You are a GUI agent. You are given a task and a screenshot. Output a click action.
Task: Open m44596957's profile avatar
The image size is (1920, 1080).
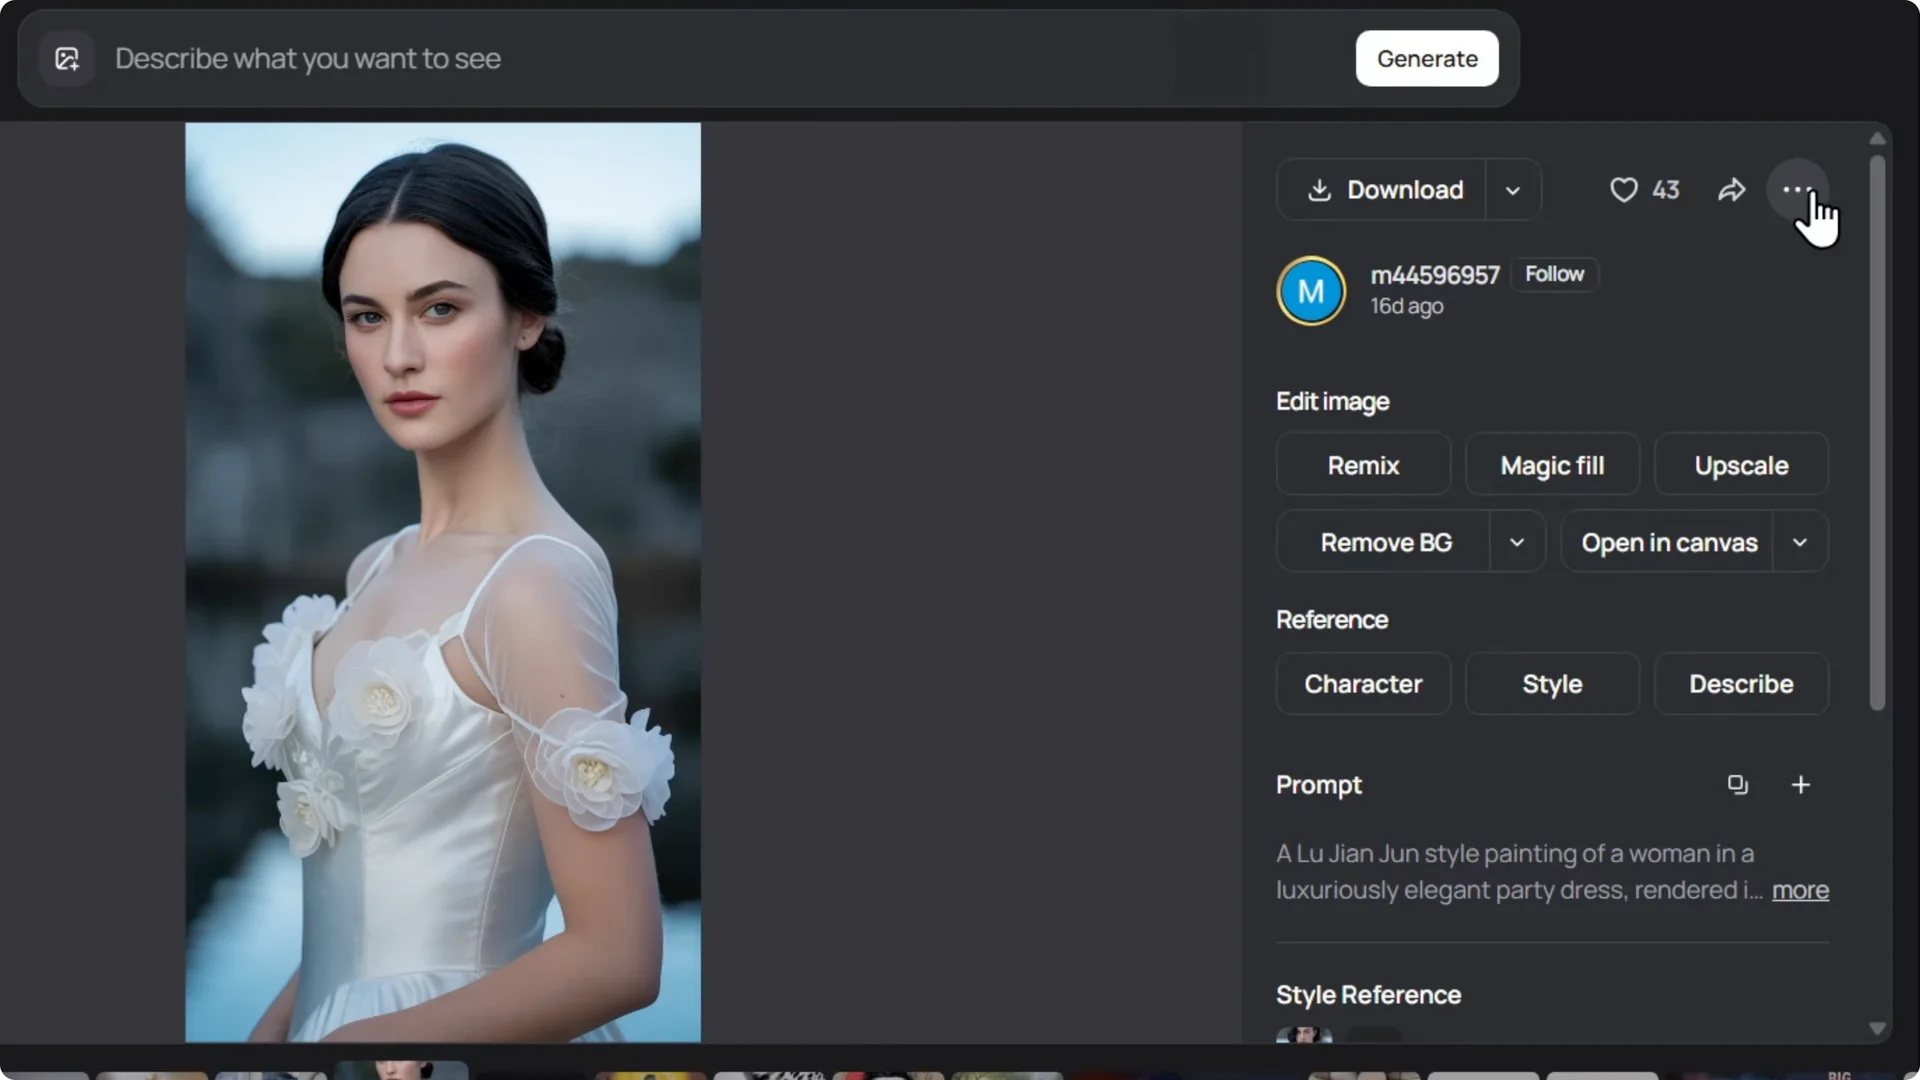1311,290
